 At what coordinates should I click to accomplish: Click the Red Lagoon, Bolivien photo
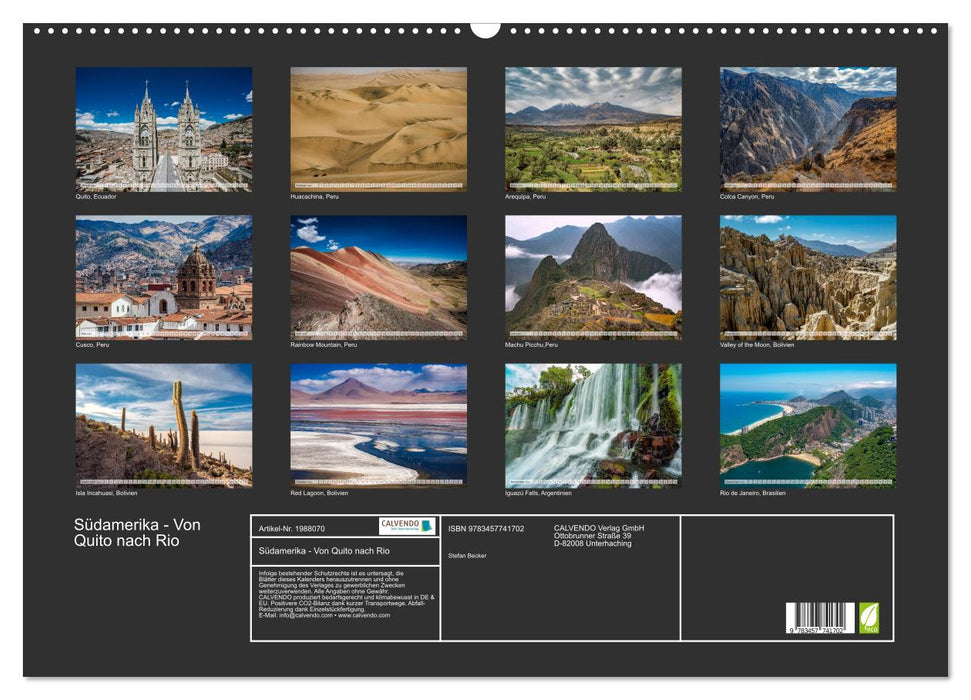click(x=380, y=423)
